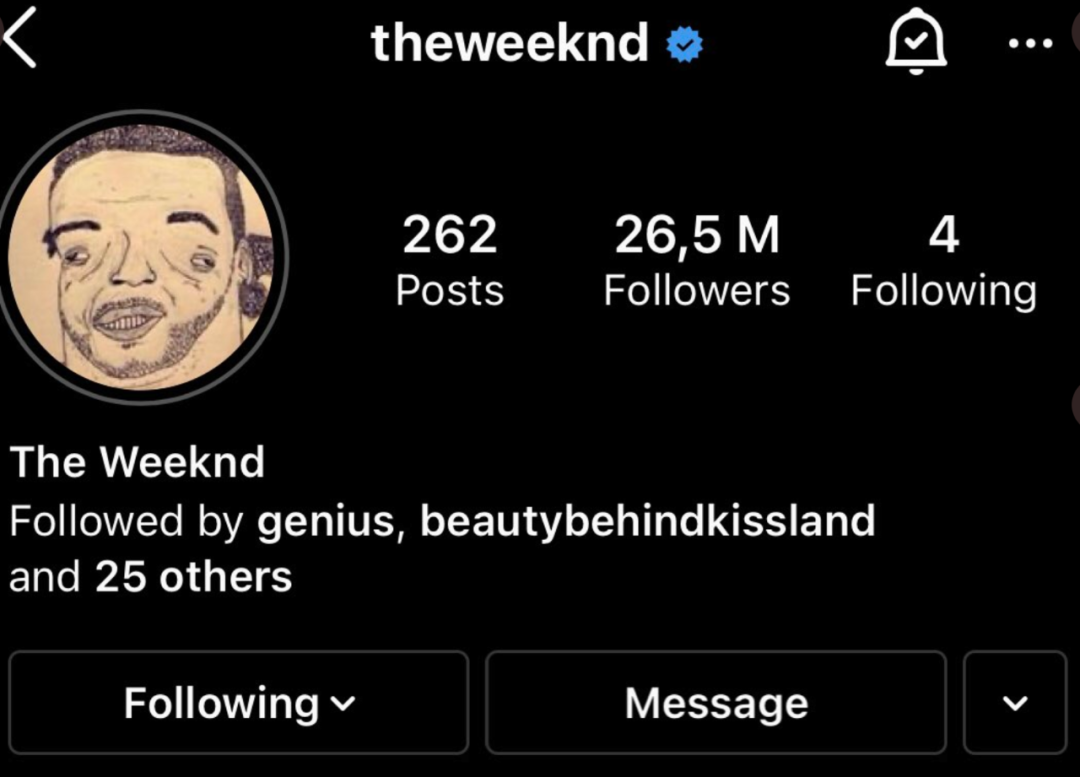This screenshot has height=777, width=1080.
Task: Expand the Following button dropdown
Action: pyautogui.click(x=239, y=703)
